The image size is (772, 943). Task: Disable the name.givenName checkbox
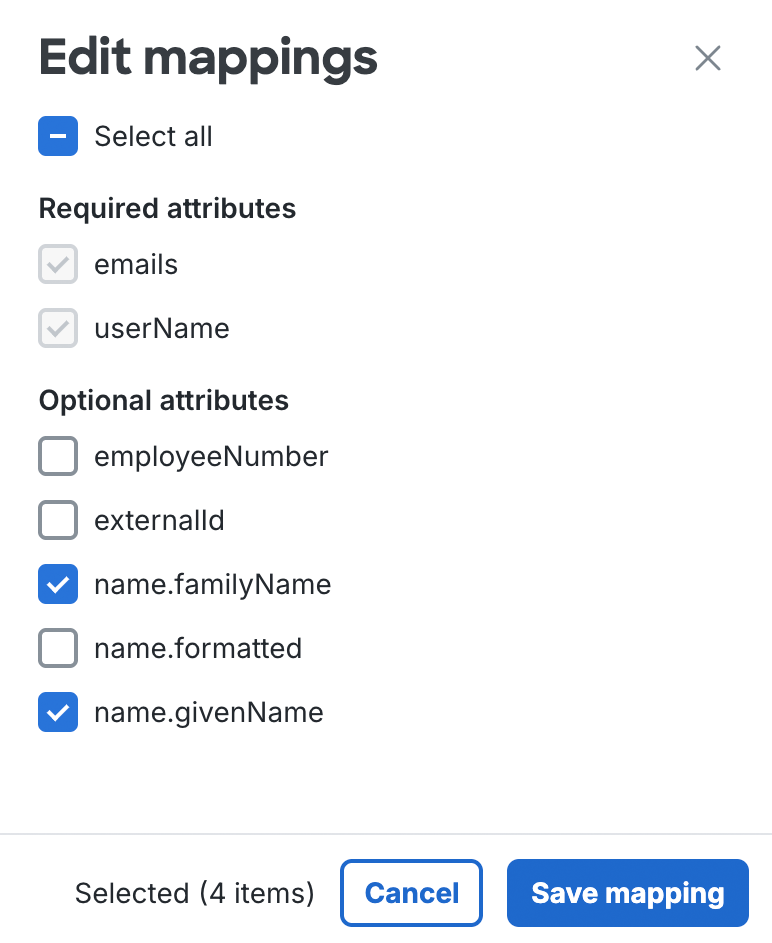58,712
